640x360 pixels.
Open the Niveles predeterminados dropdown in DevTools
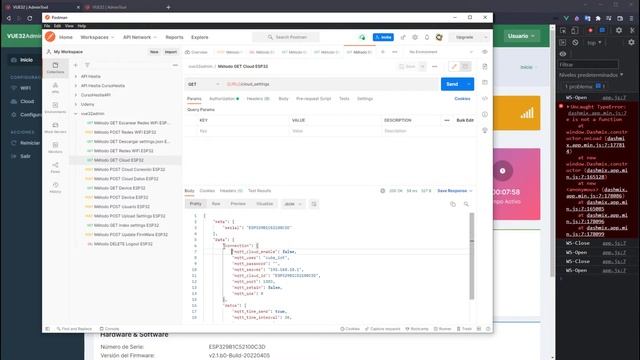click(591, 75)
